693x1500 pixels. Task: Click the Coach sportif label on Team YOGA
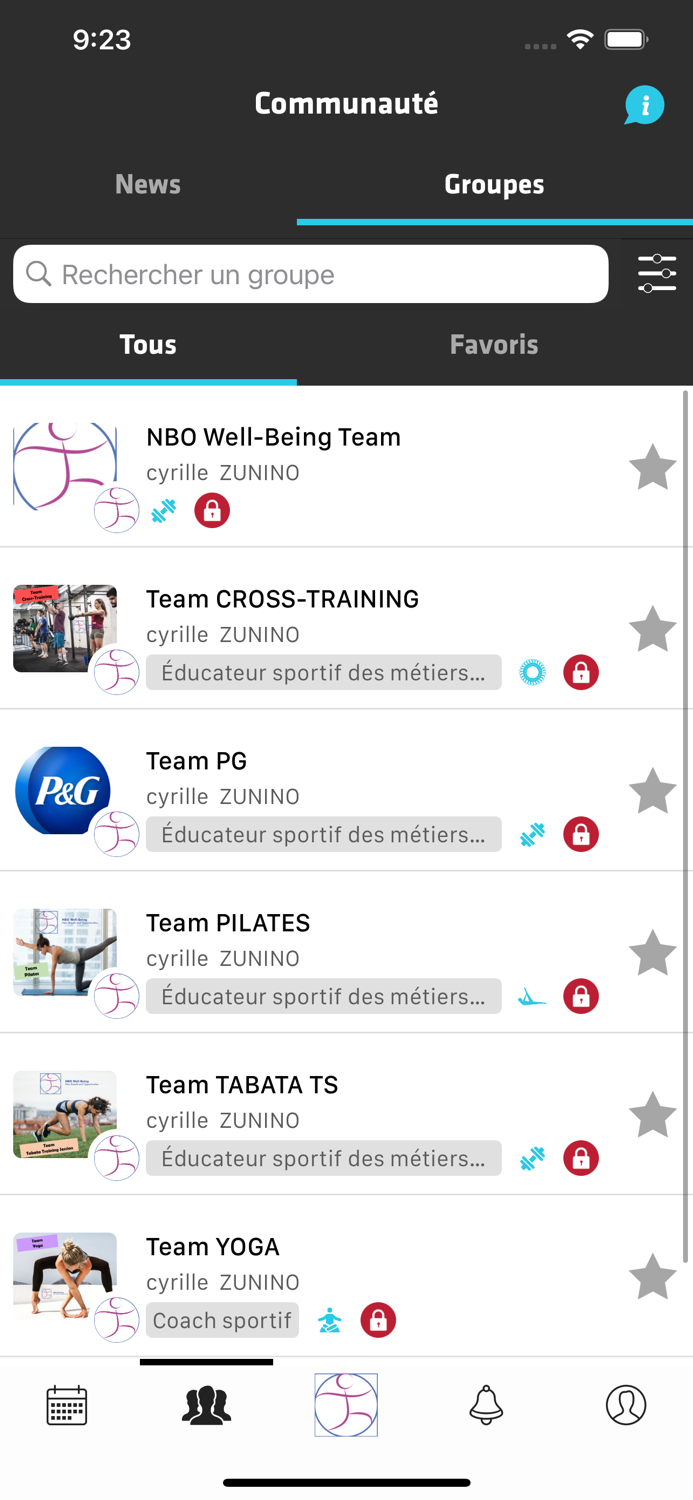222,1320
